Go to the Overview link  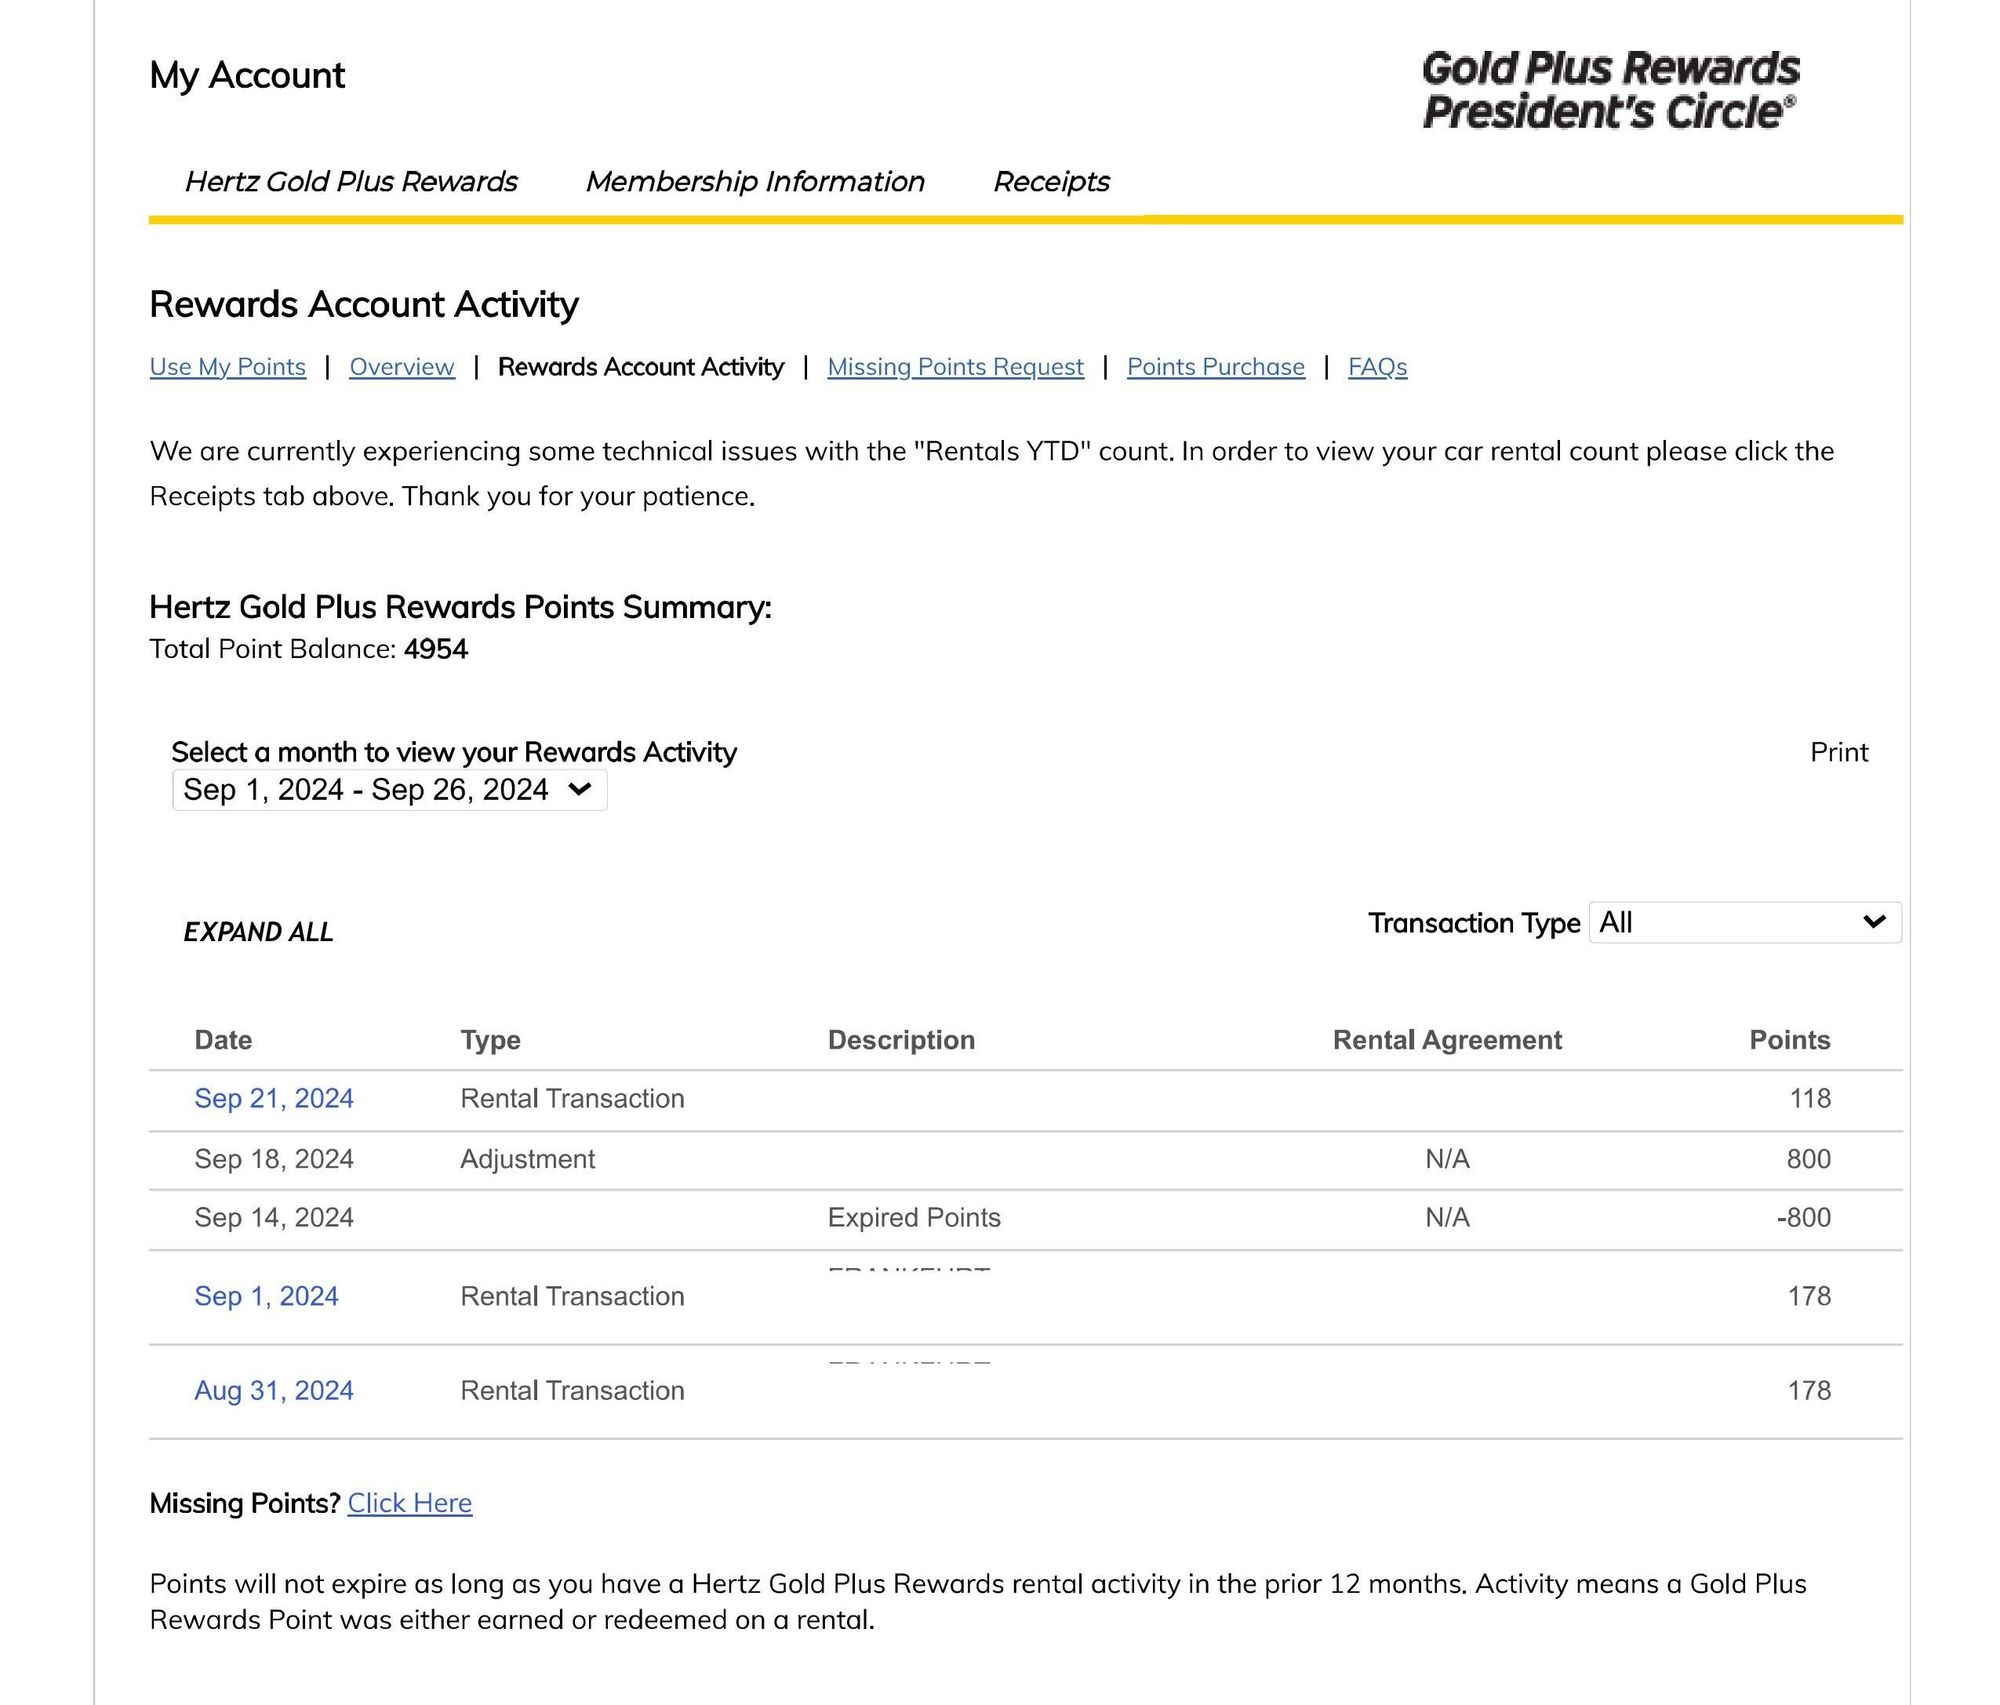(401, 367)
